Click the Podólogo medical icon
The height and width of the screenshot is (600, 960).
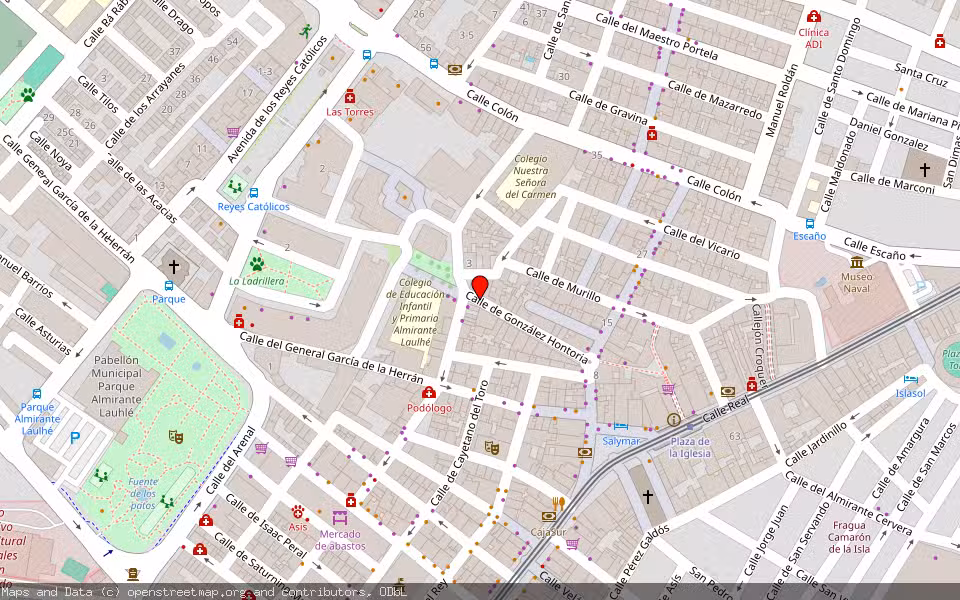pyautogui.click(x=429, y=392)
